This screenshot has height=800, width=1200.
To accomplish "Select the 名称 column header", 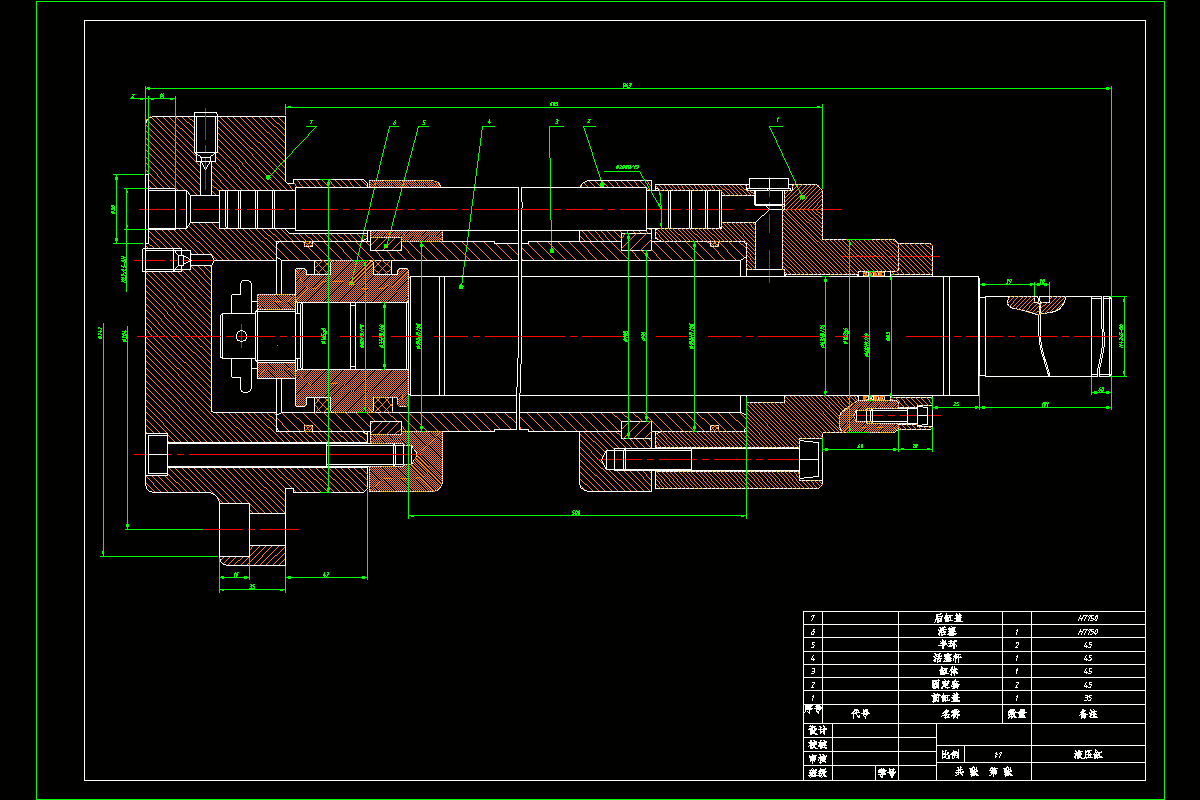I will (950, 715).
